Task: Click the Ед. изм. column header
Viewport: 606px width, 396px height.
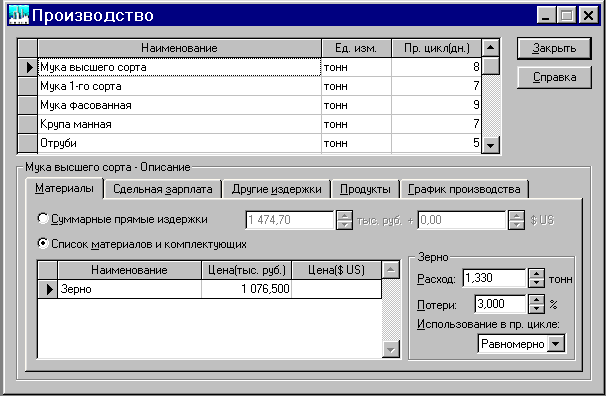Action: point(356,48)
